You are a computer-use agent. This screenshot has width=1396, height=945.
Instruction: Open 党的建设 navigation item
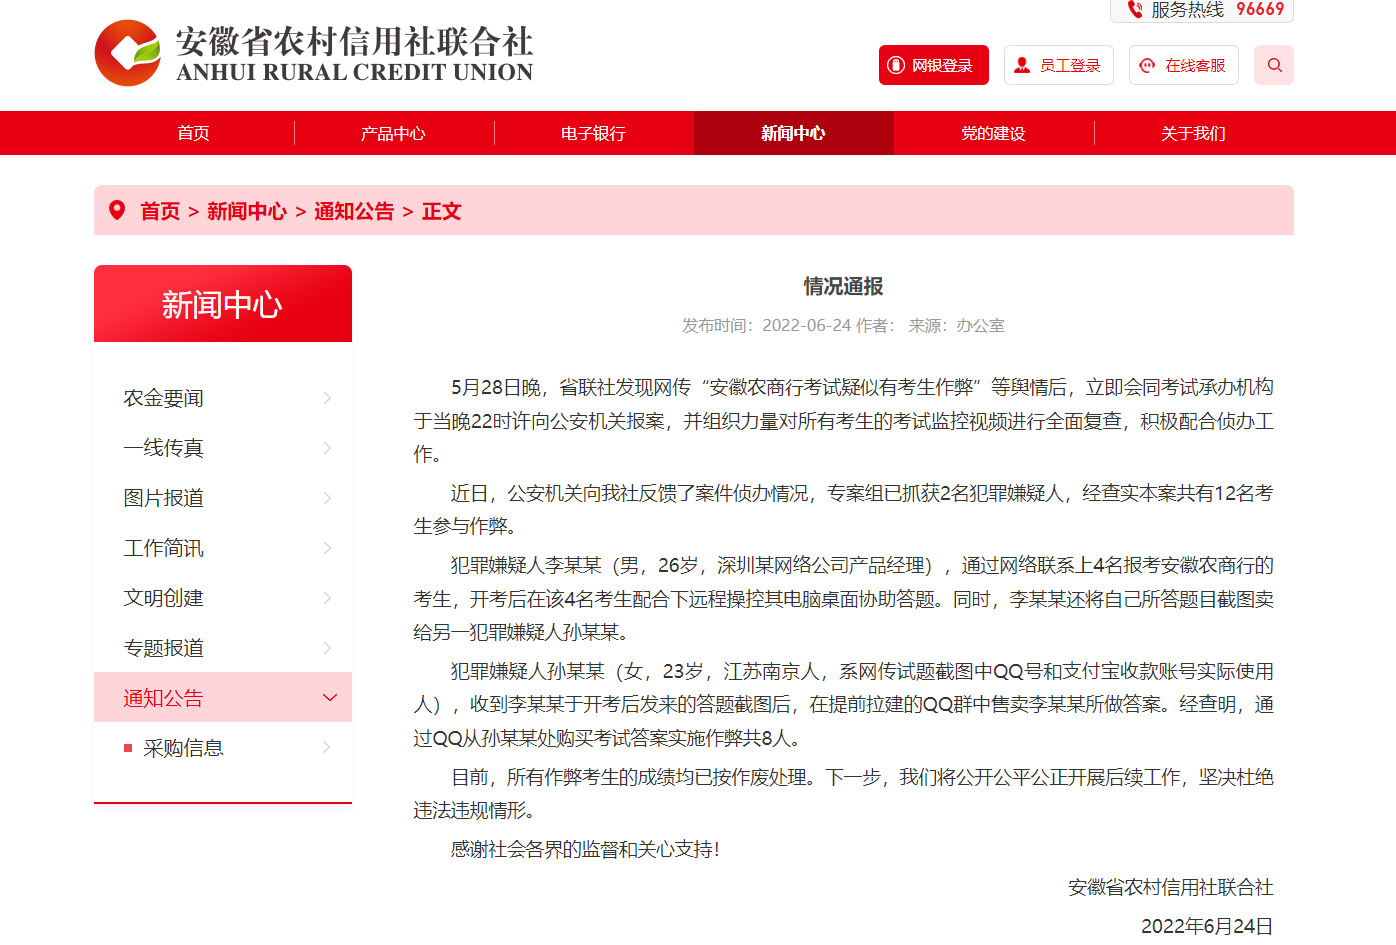994,133
